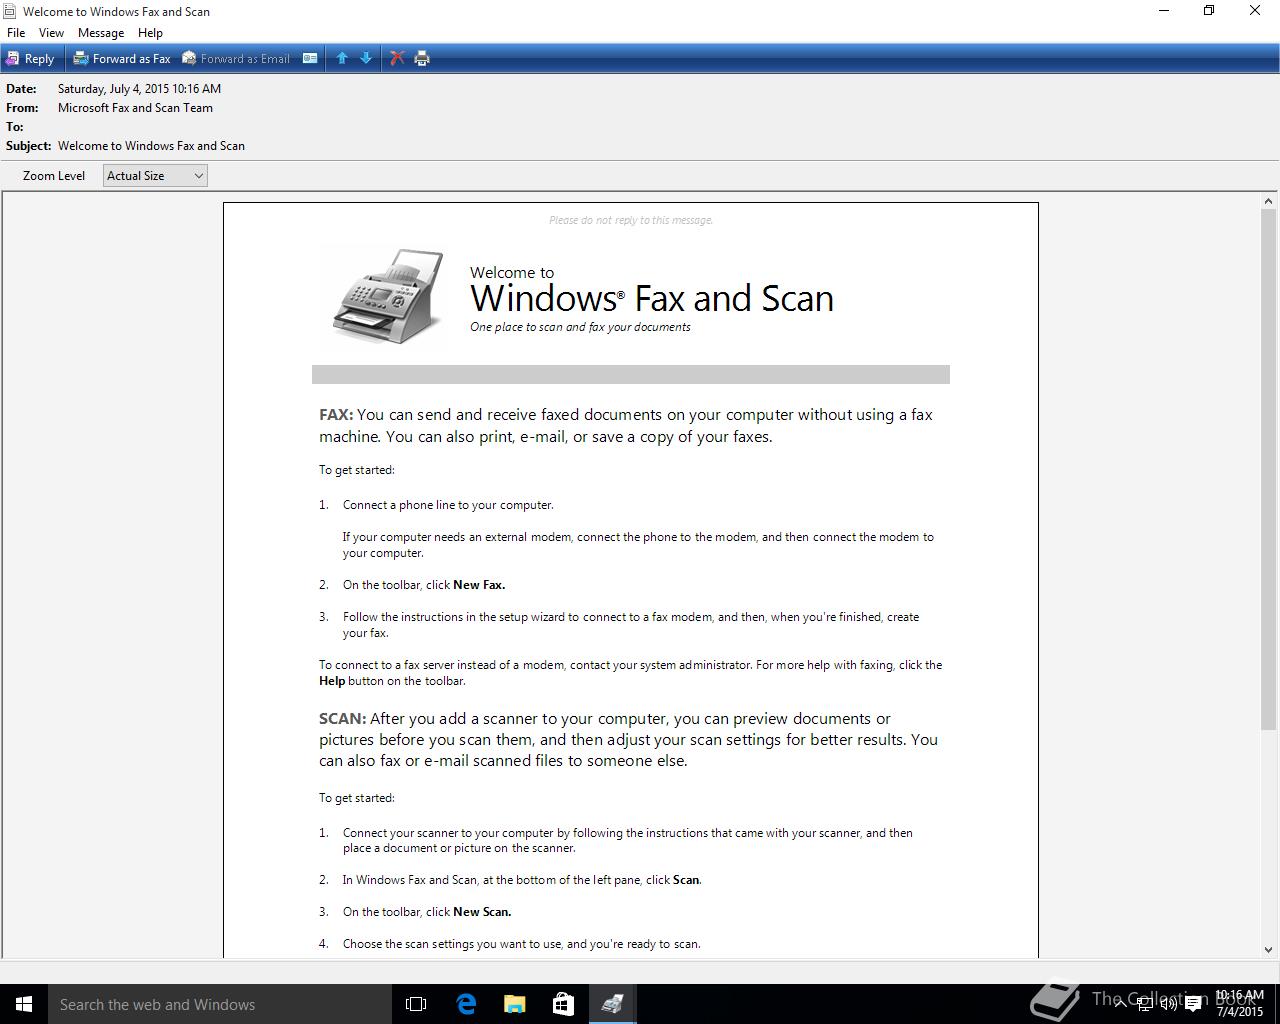
Task: Click the bold New Scan. text
Action: pyautogui.click(x=482, y=912)
